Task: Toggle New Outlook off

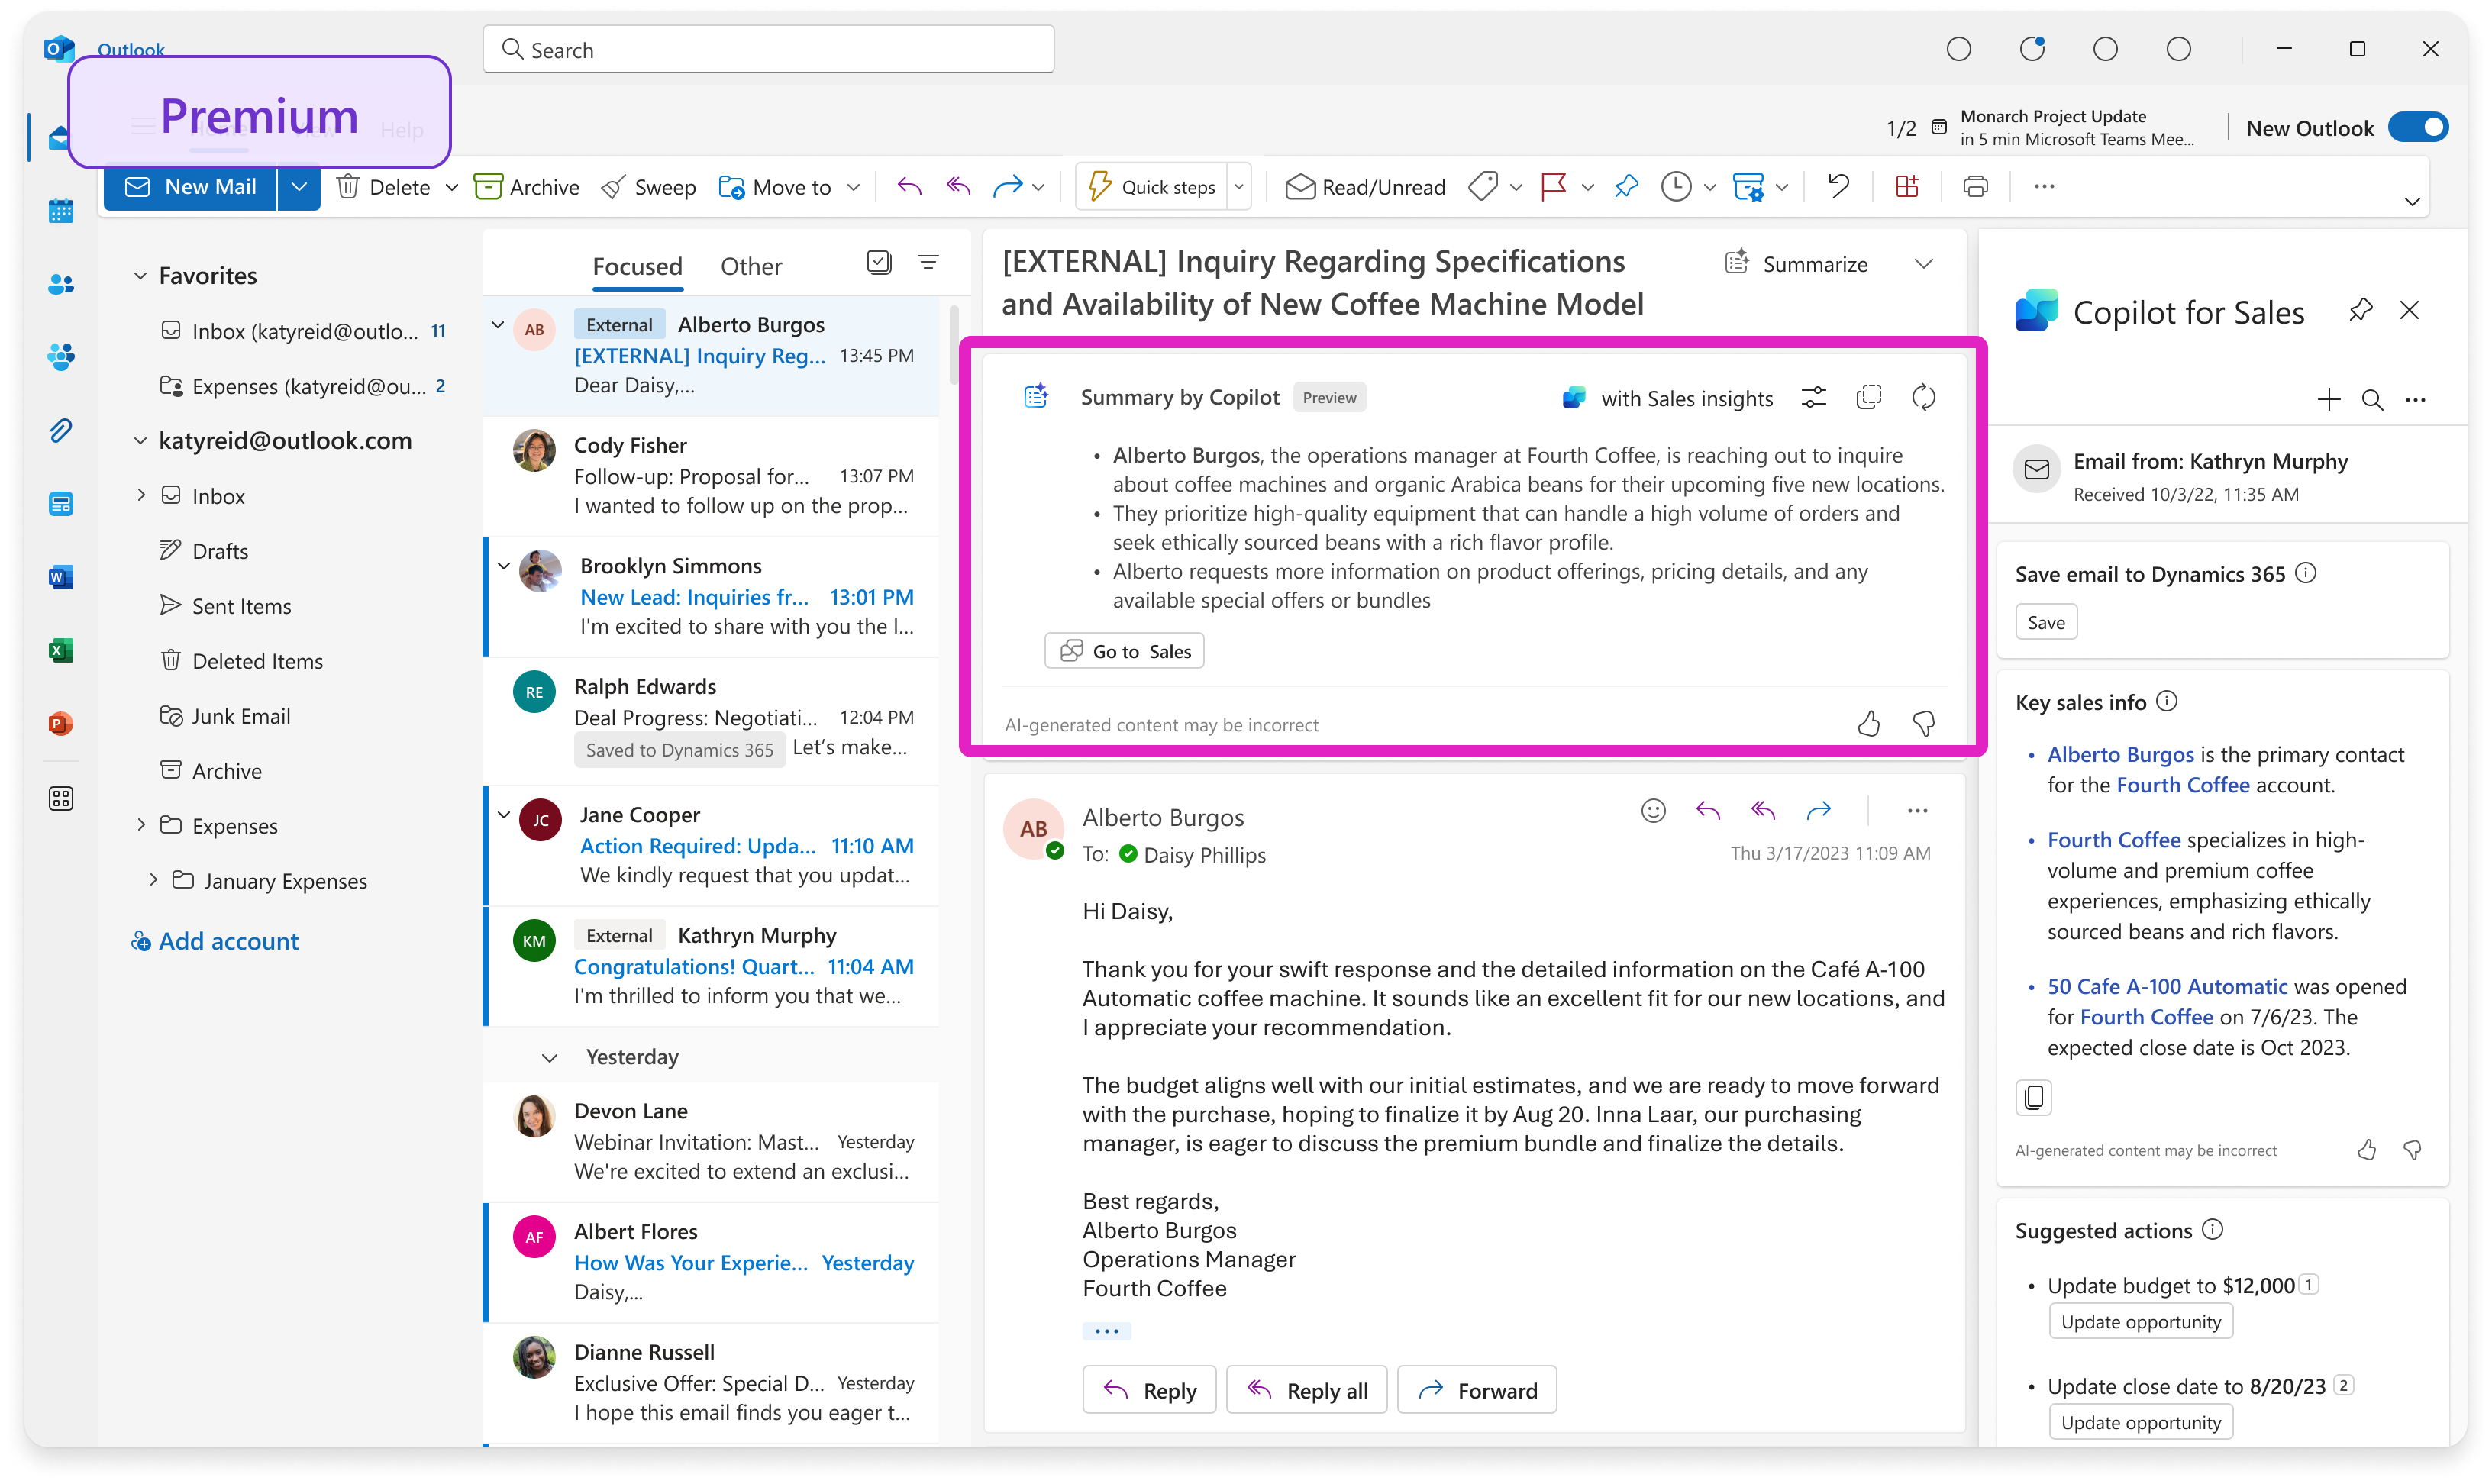Action: 2418,127
